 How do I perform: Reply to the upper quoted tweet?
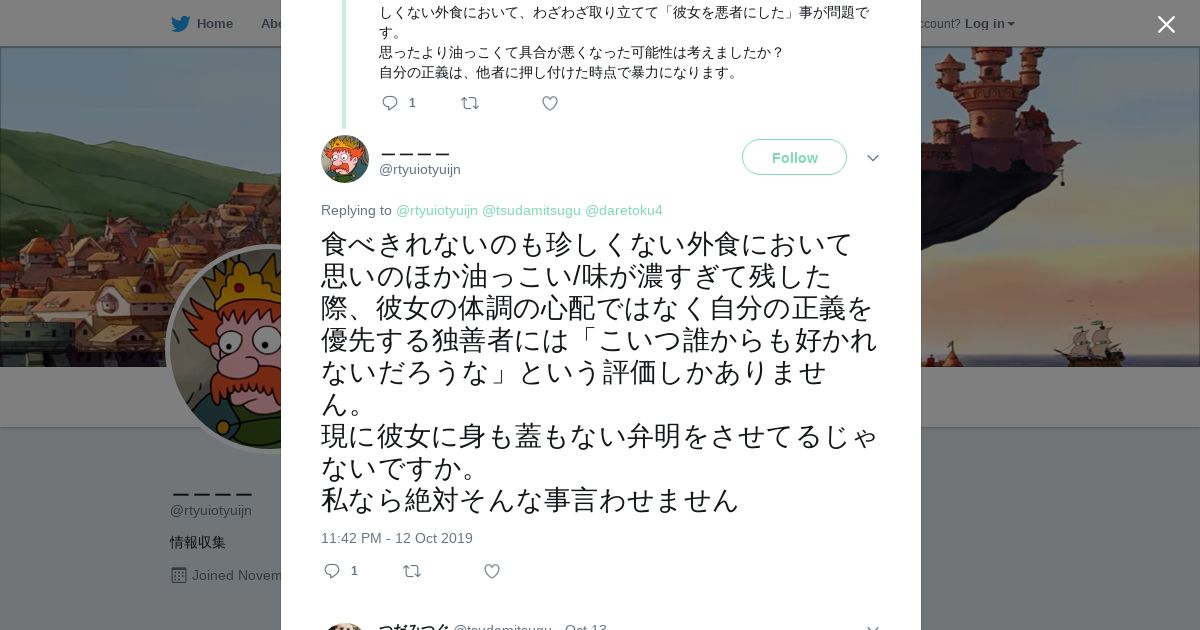(390, 103)
